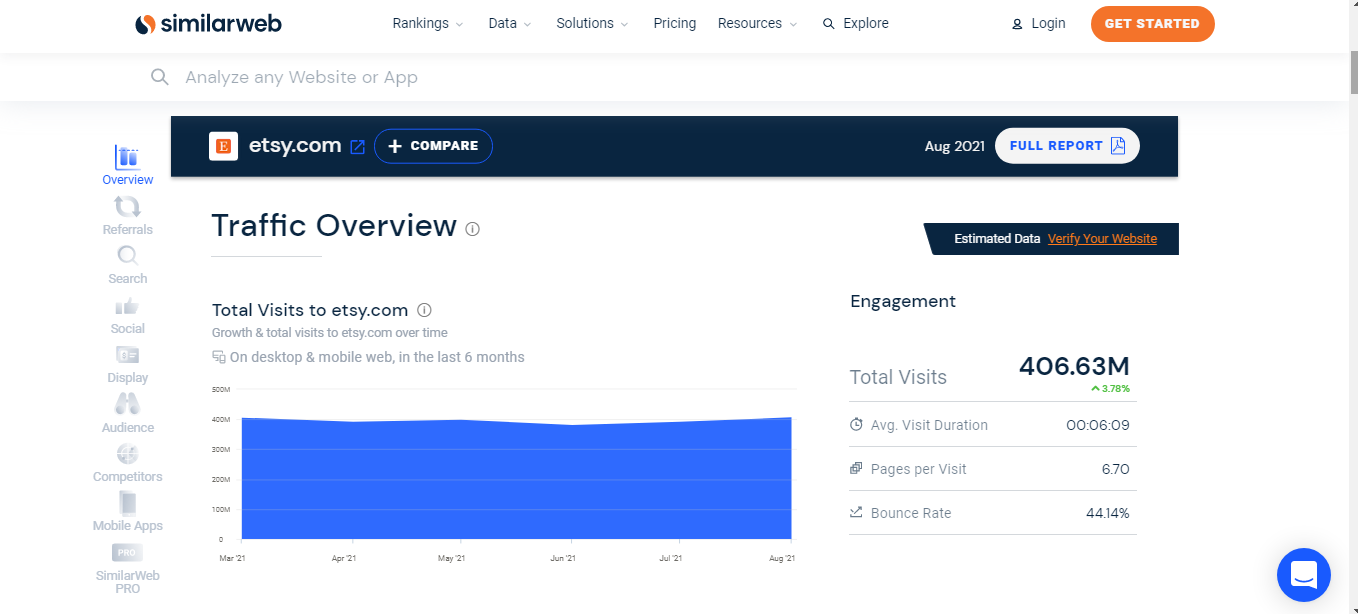Click the info icon next to Traffic Overview

[x=473, y=229]
